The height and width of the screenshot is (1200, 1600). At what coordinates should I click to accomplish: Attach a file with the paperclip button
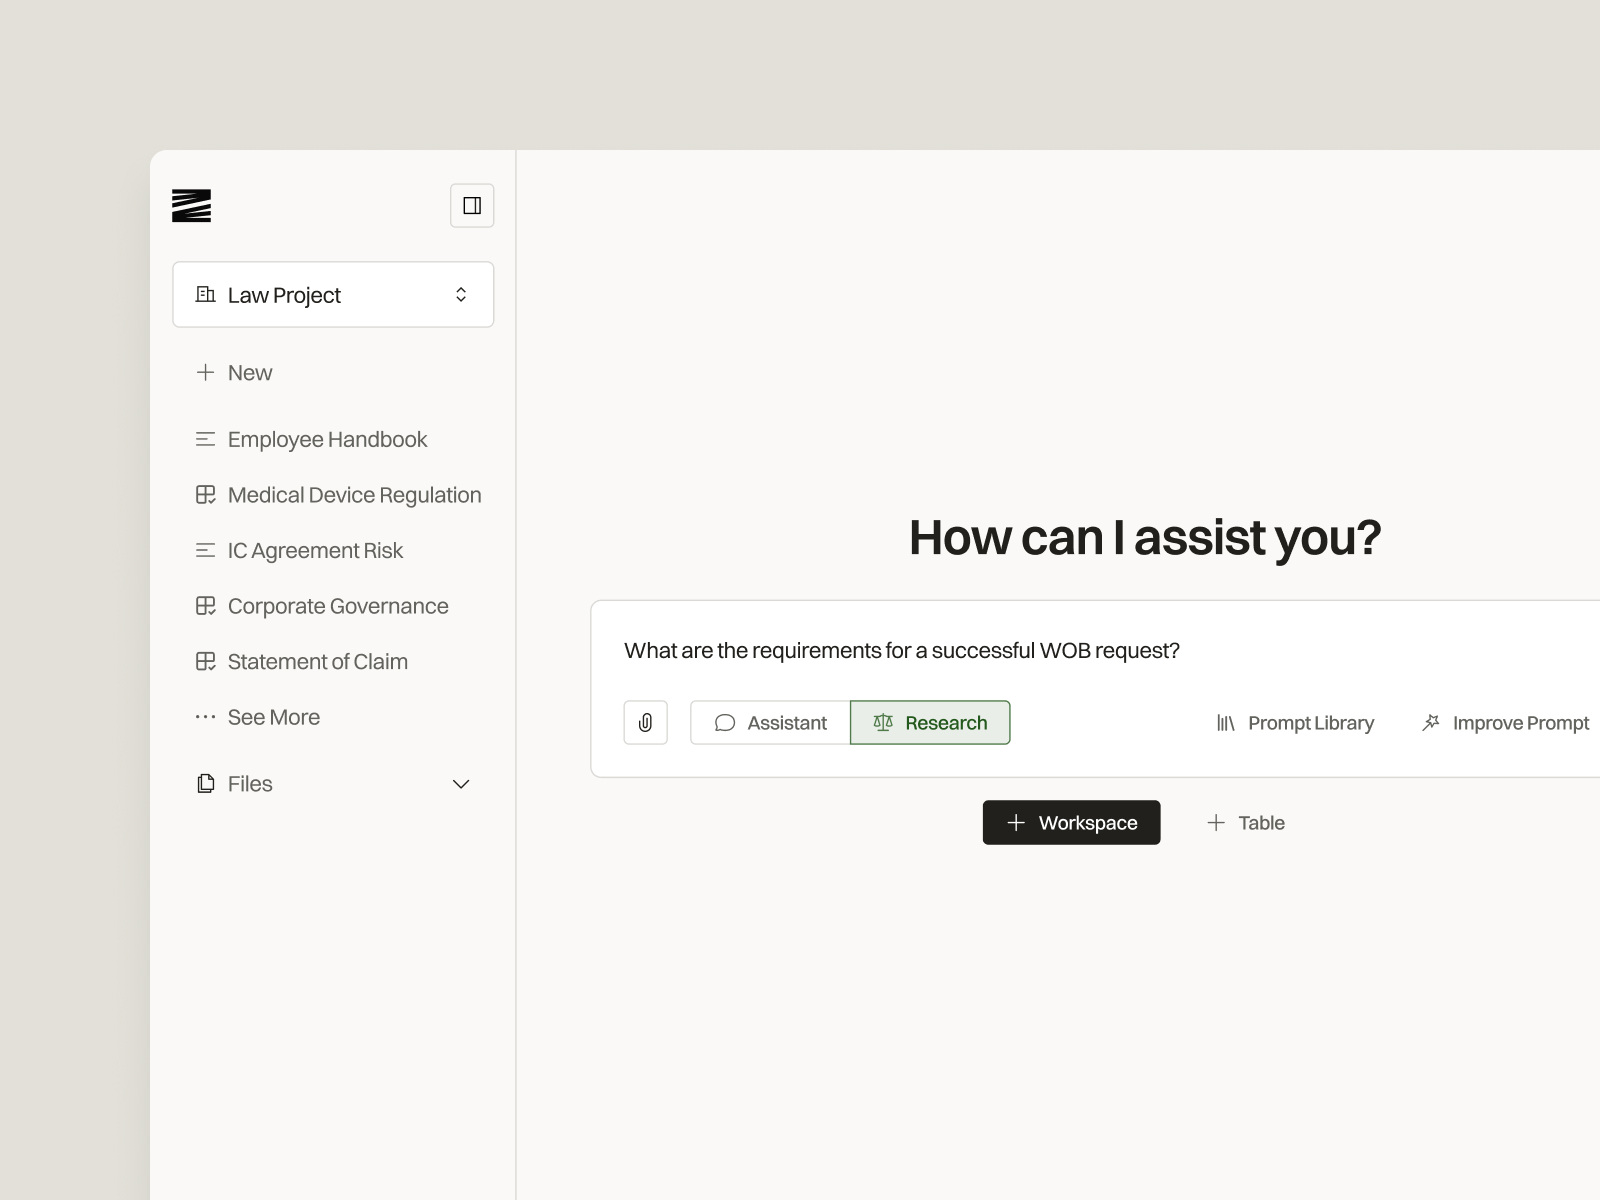[x=646, y=722]
